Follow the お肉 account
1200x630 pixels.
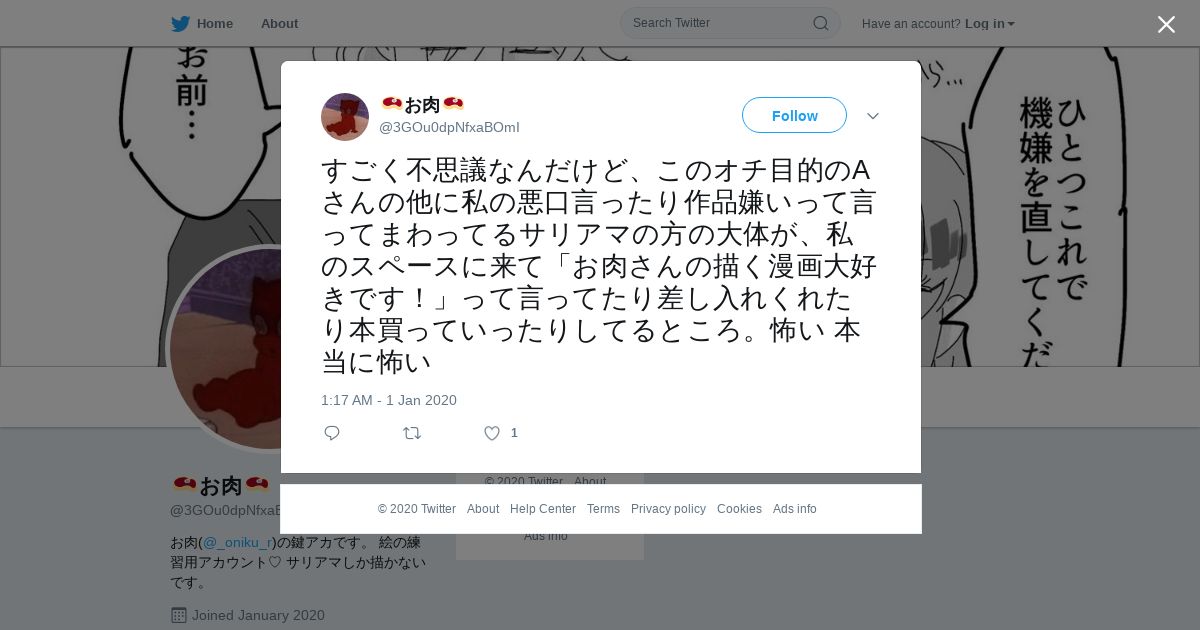(x=794, y=115)
